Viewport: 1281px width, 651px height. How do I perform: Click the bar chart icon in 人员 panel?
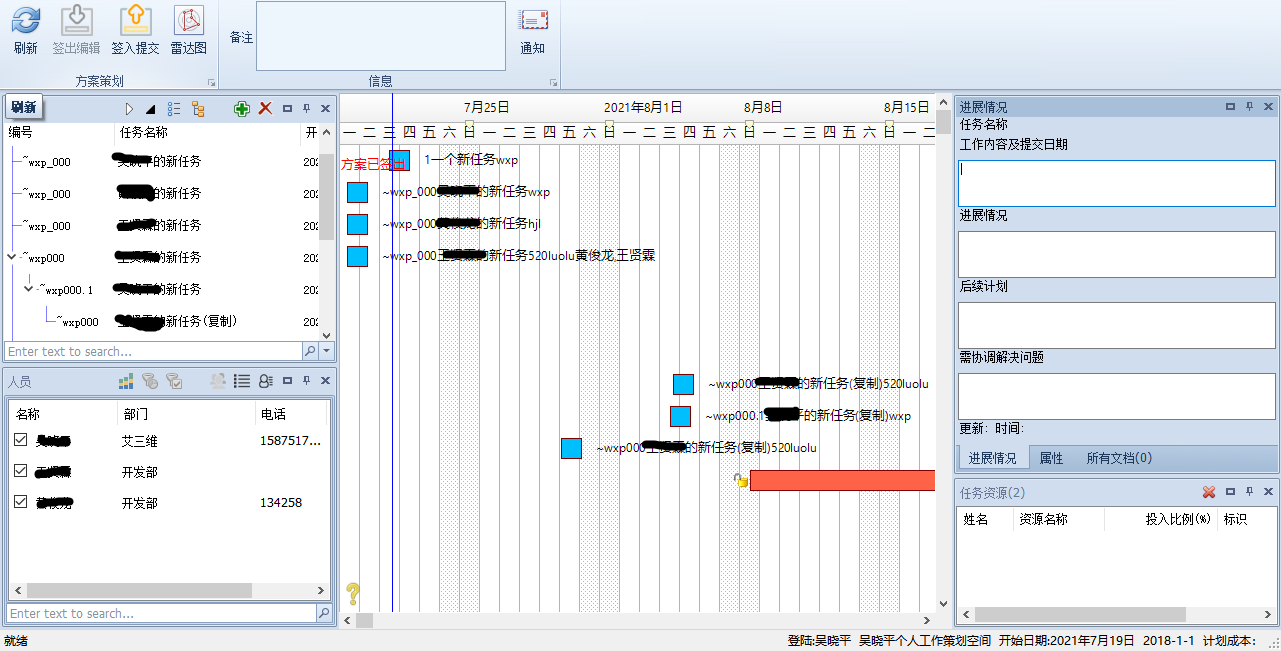[x=125, y=380]
